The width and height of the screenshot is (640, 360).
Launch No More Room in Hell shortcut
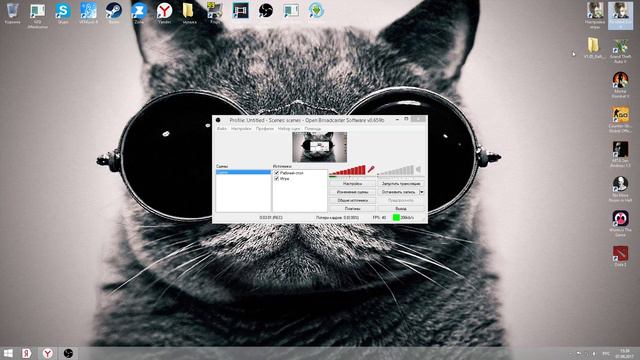click(x=620, y=189)
